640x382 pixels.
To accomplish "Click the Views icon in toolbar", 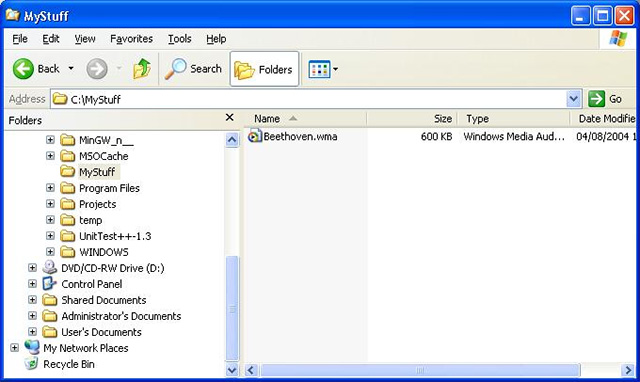I will coord(319,69).
